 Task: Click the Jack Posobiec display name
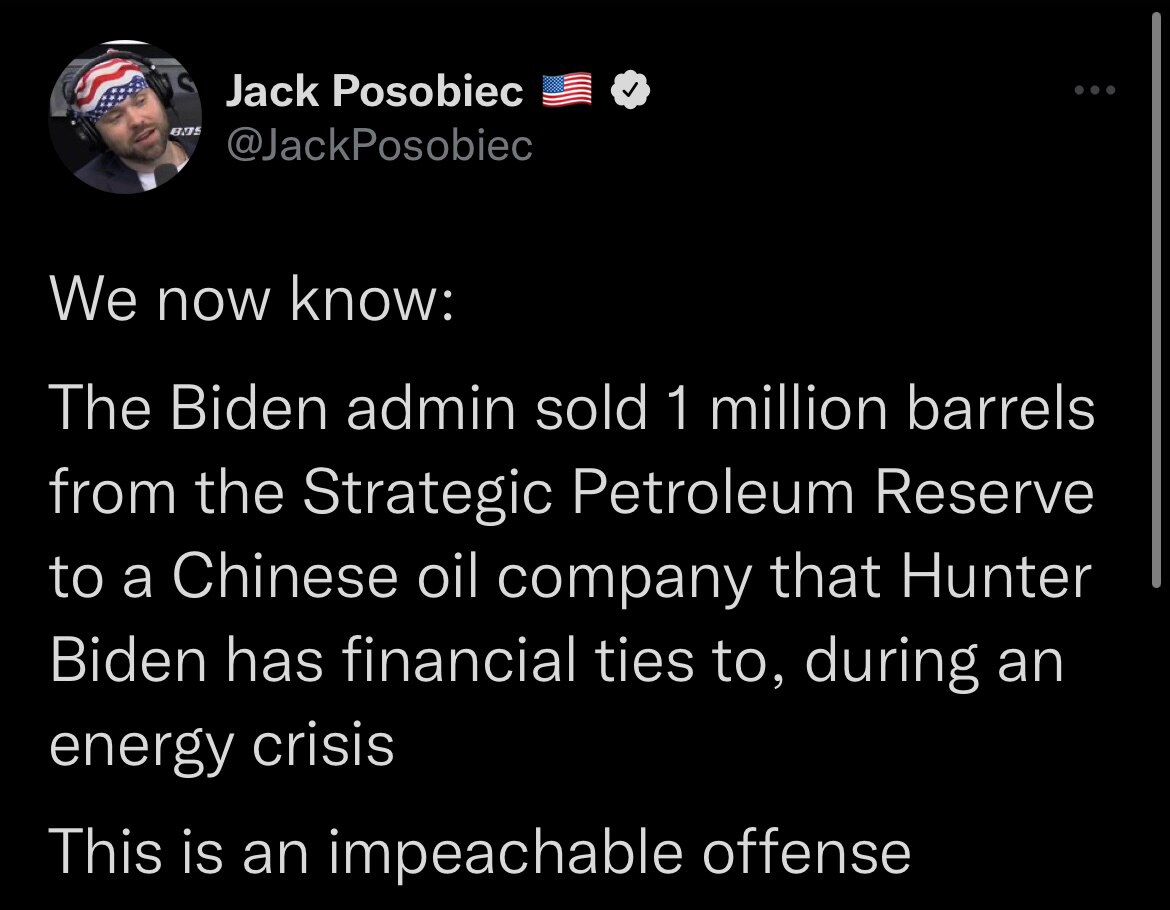pos(375,92)
